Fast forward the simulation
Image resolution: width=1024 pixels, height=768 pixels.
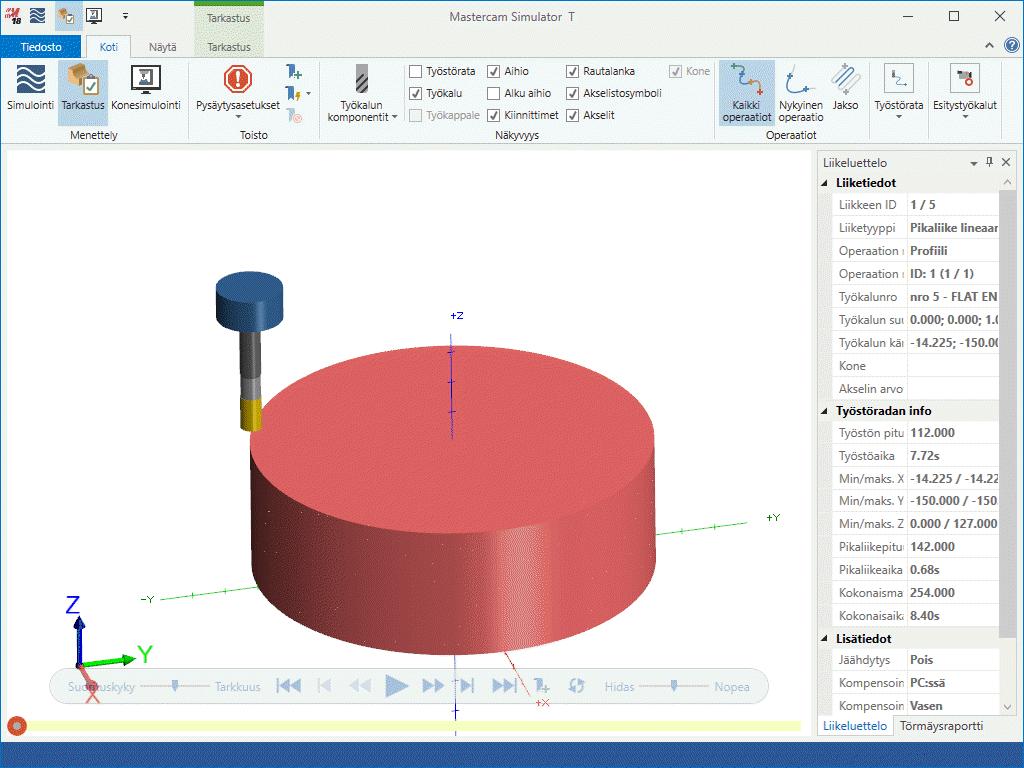click(x=433, y=686)
